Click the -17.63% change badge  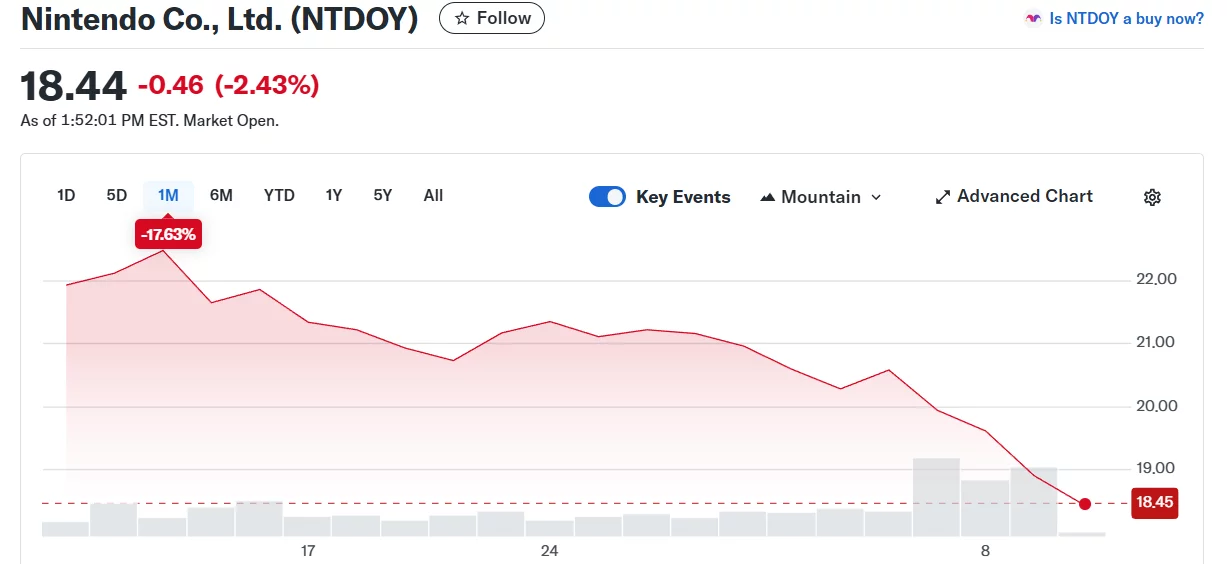(x=168, y=236)
